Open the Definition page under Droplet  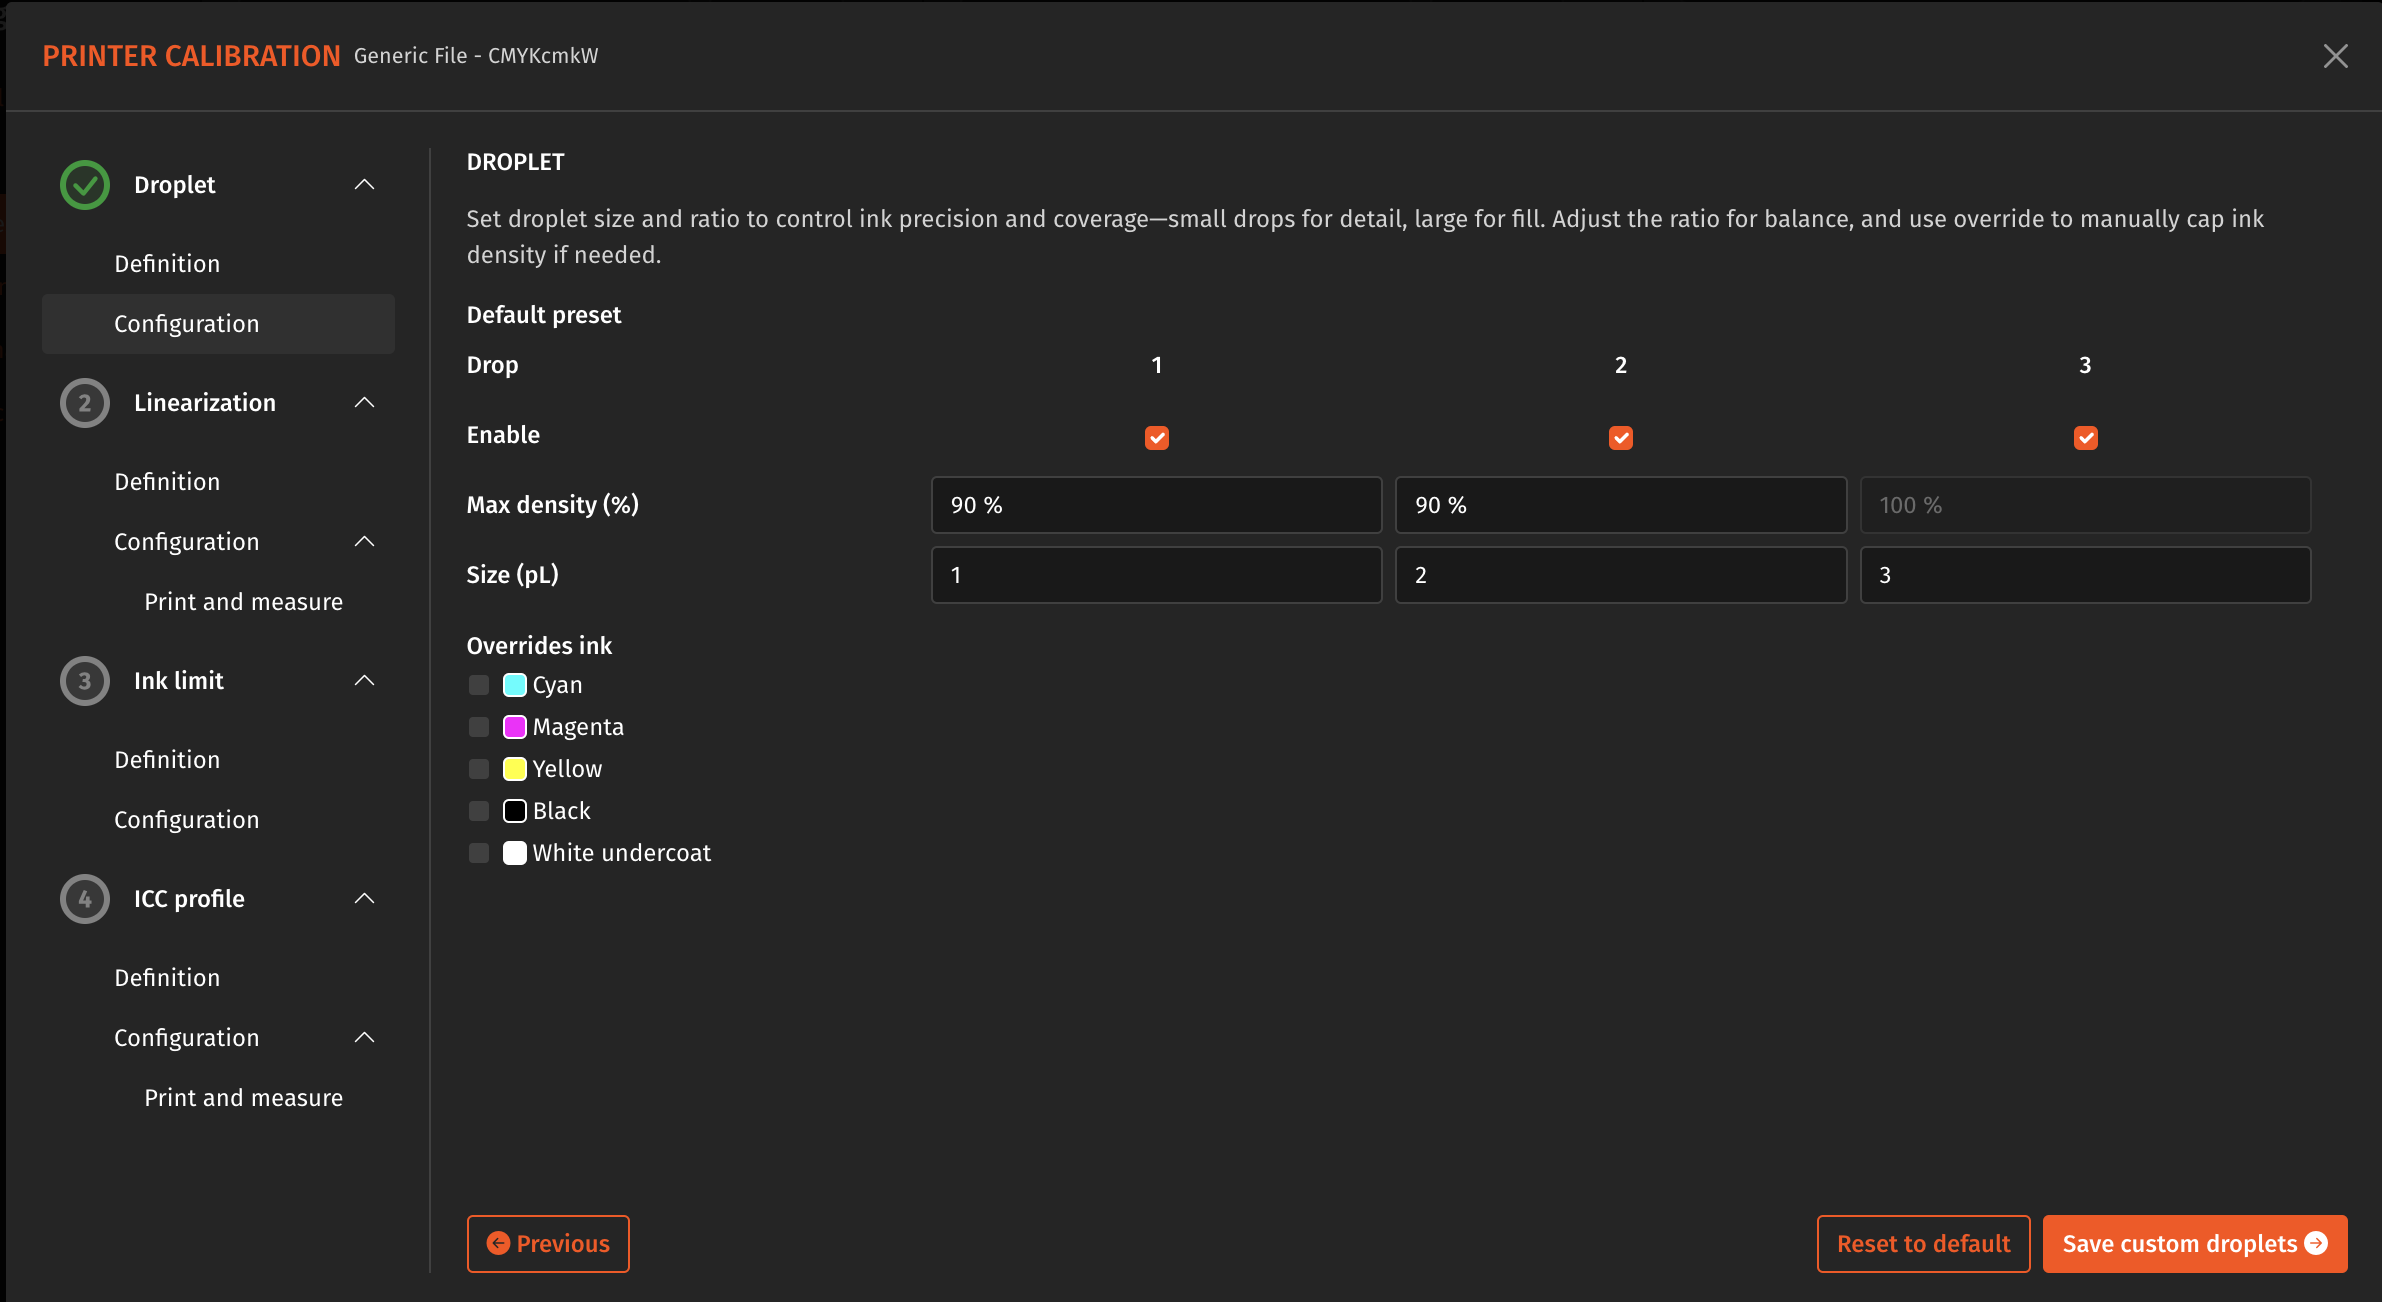tap(167, 263)
